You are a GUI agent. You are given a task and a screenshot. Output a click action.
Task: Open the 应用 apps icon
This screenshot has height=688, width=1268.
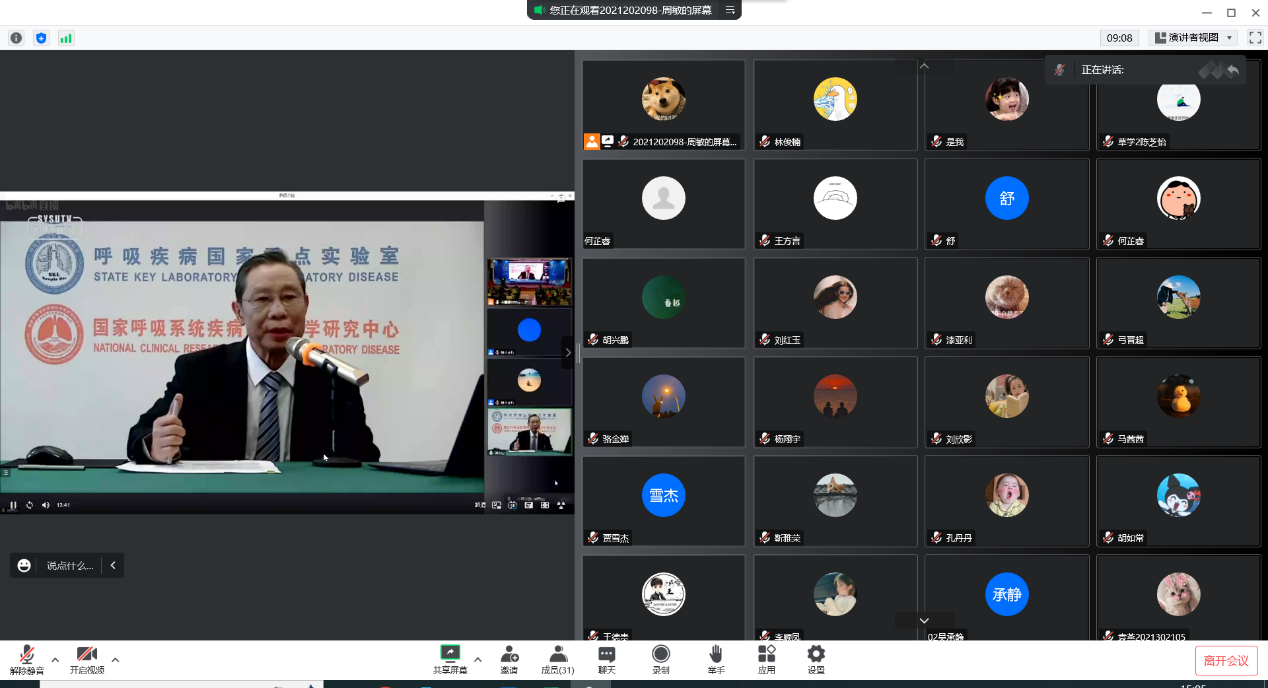point(767,656)
